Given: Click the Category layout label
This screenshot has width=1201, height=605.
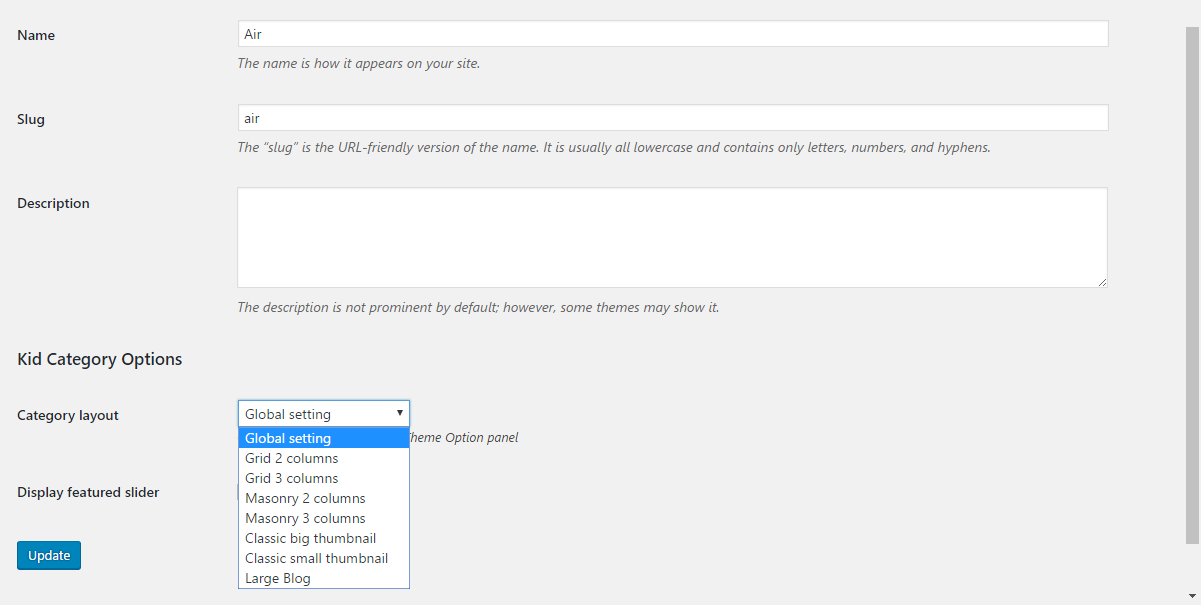Looking at the screenshot, I should [68, 415].
